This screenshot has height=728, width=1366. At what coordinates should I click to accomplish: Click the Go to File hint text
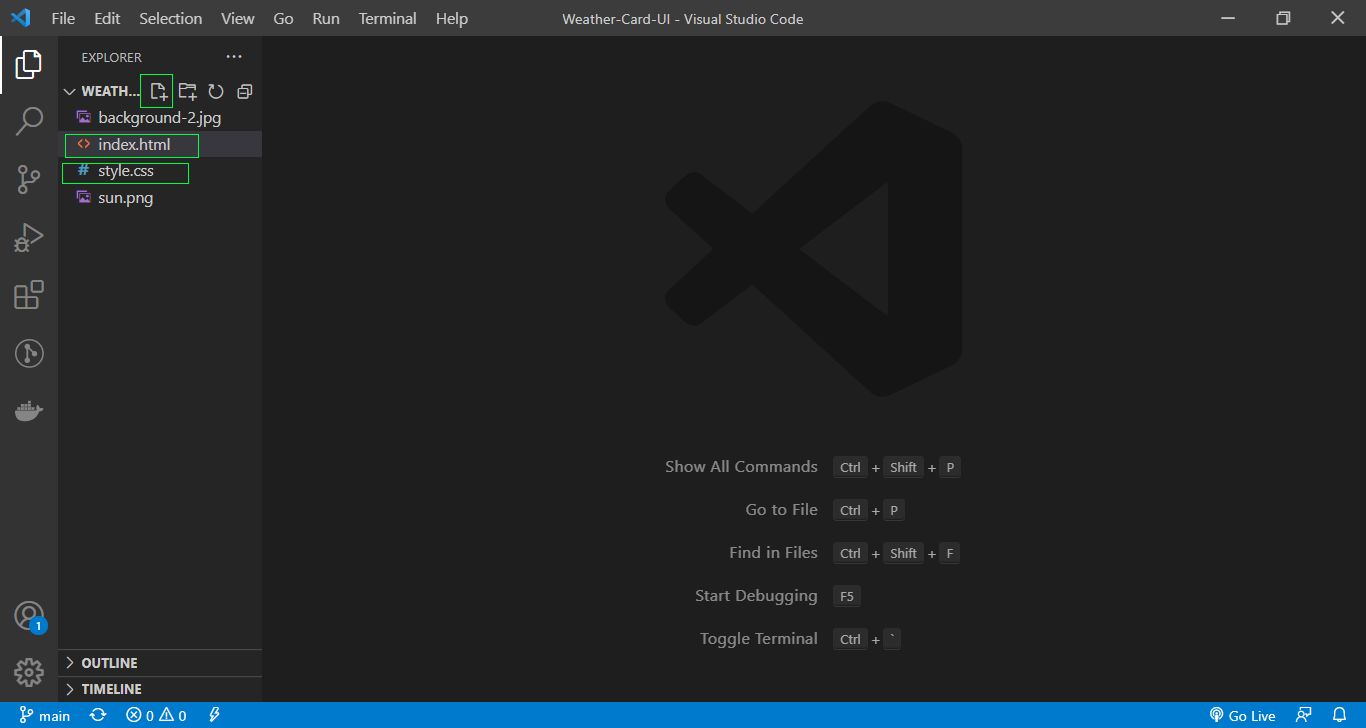point(781,510)
